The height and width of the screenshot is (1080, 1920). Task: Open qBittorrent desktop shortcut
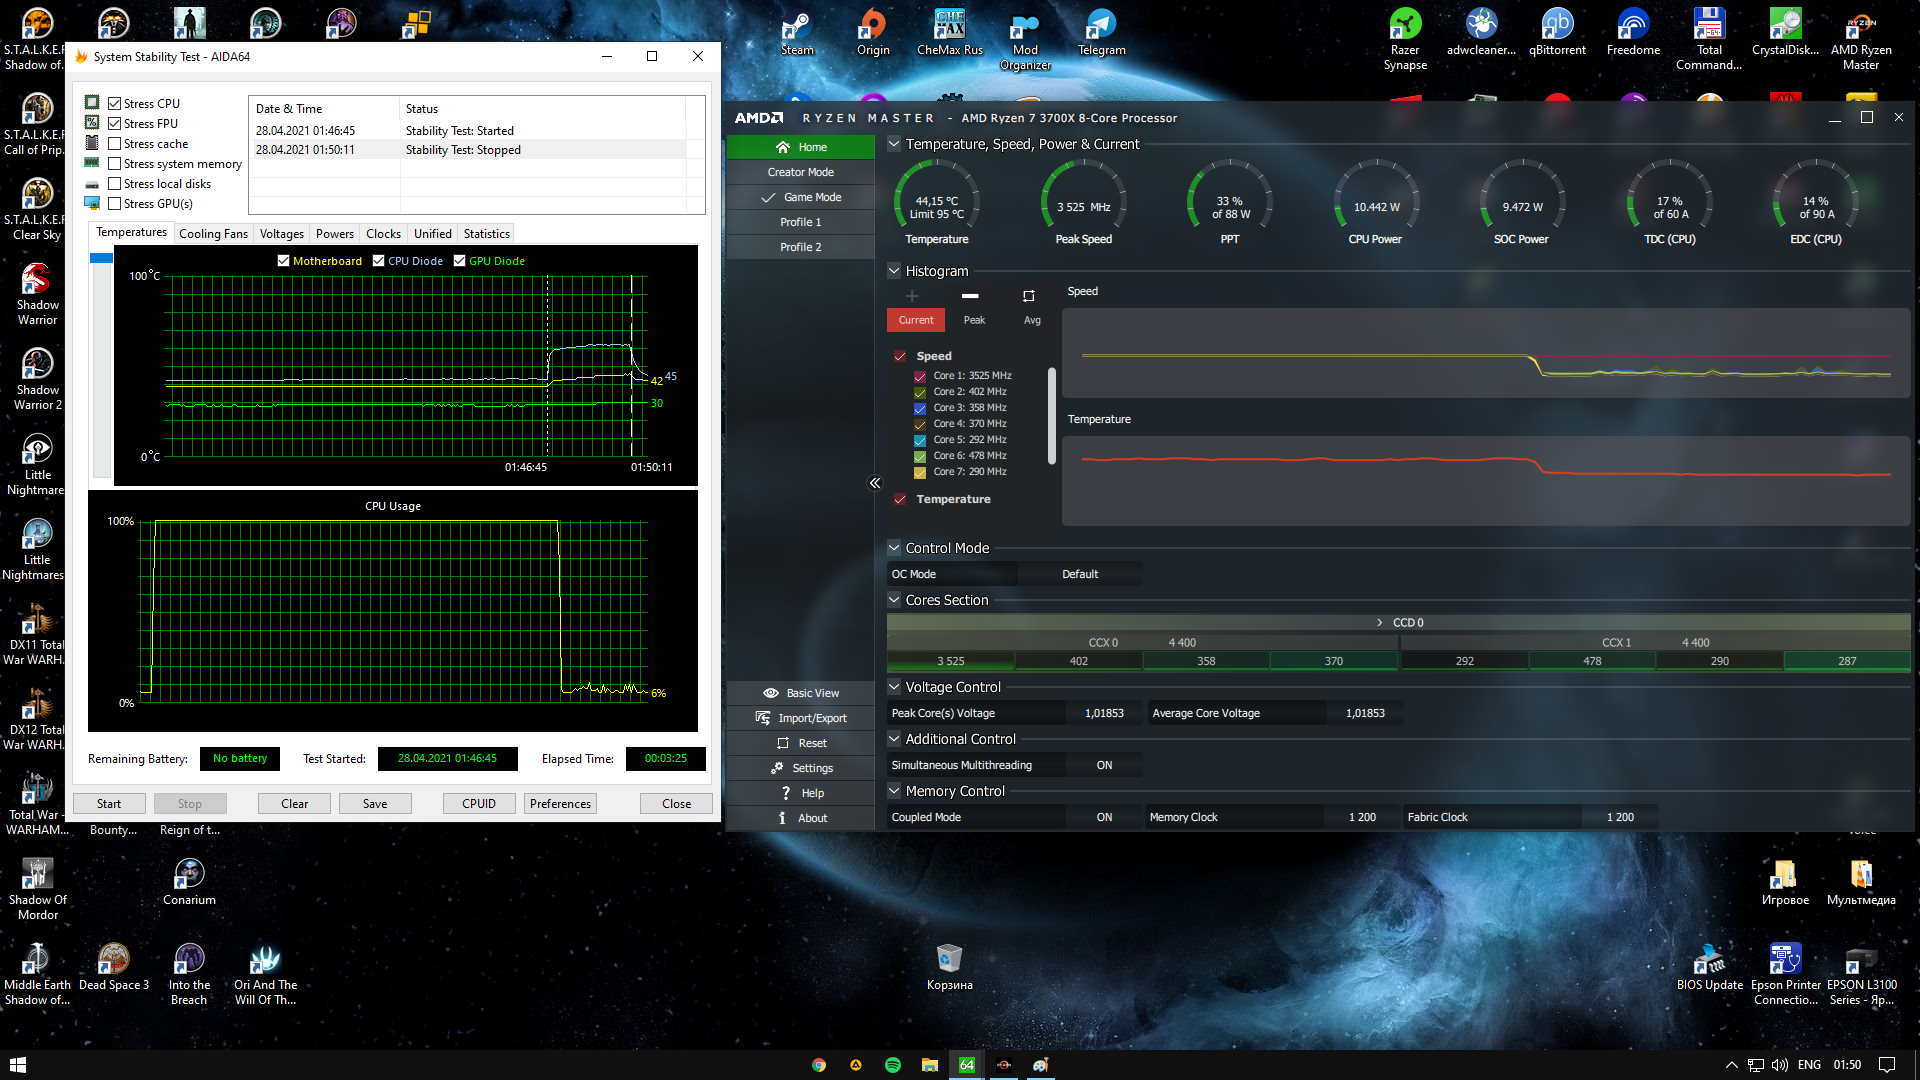[1557, 33]
